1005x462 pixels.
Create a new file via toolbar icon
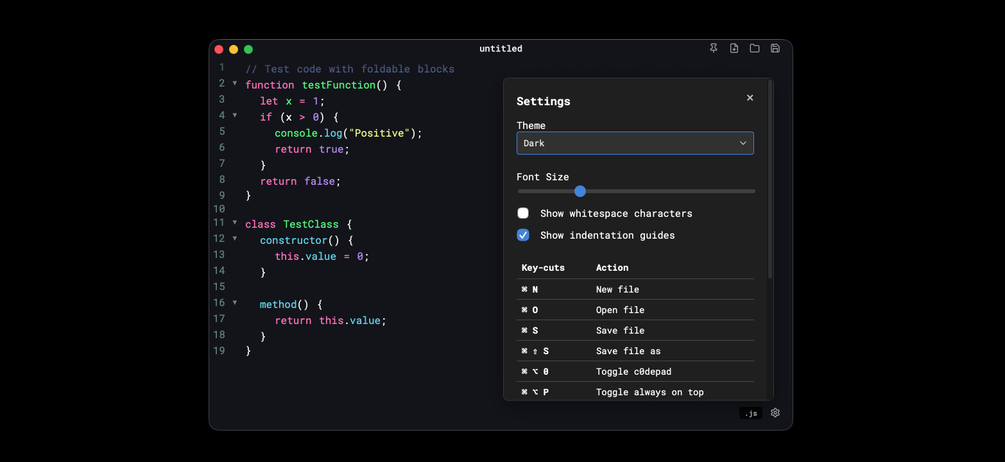(734, 48)
